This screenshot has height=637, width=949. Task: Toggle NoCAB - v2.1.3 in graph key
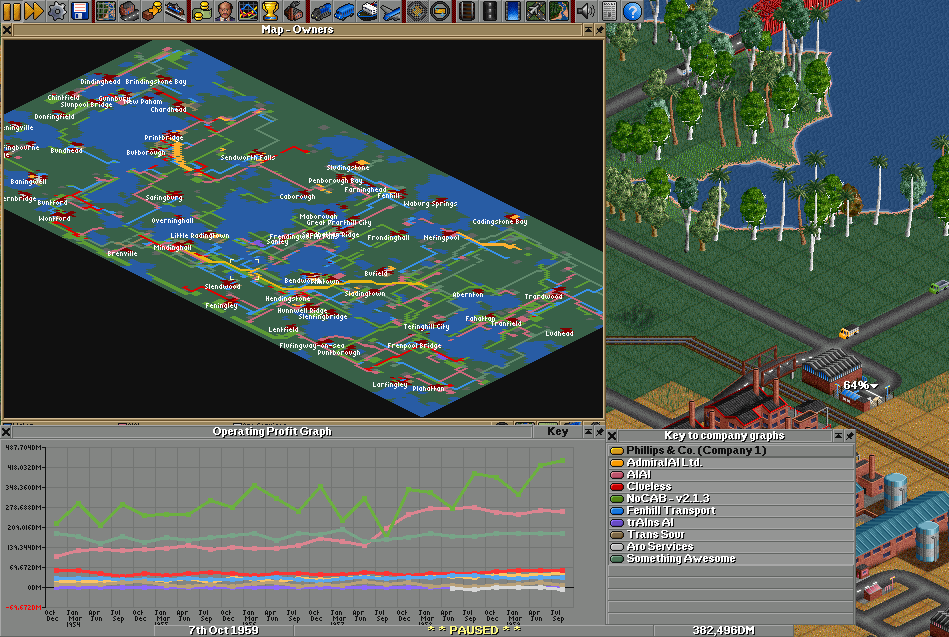[x=731, y=498]
